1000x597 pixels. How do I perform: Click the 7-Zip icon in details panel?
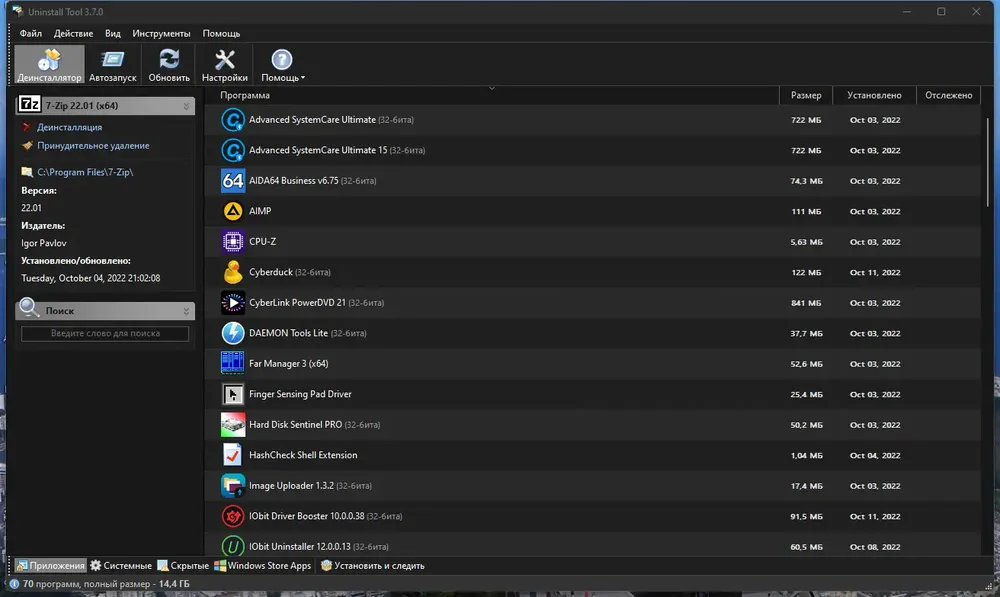[29, 104]
